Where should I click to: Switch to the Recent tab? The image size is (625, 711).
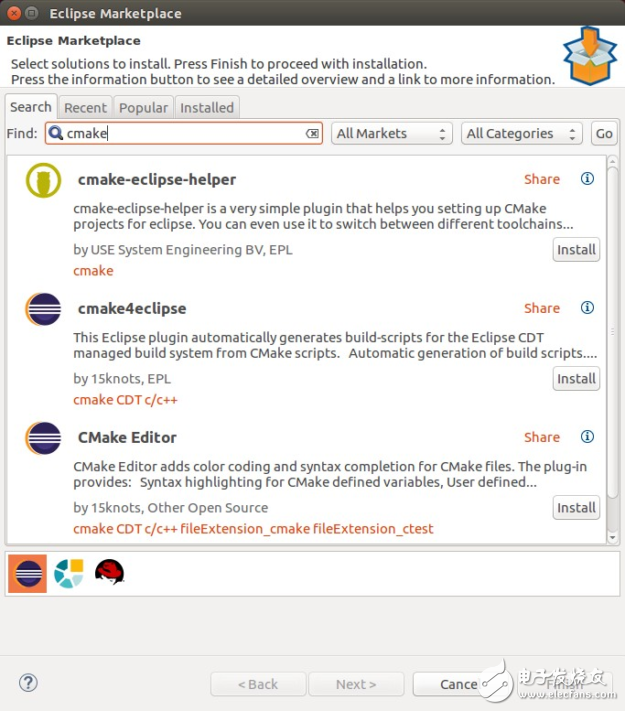click(x=85, y=108)
